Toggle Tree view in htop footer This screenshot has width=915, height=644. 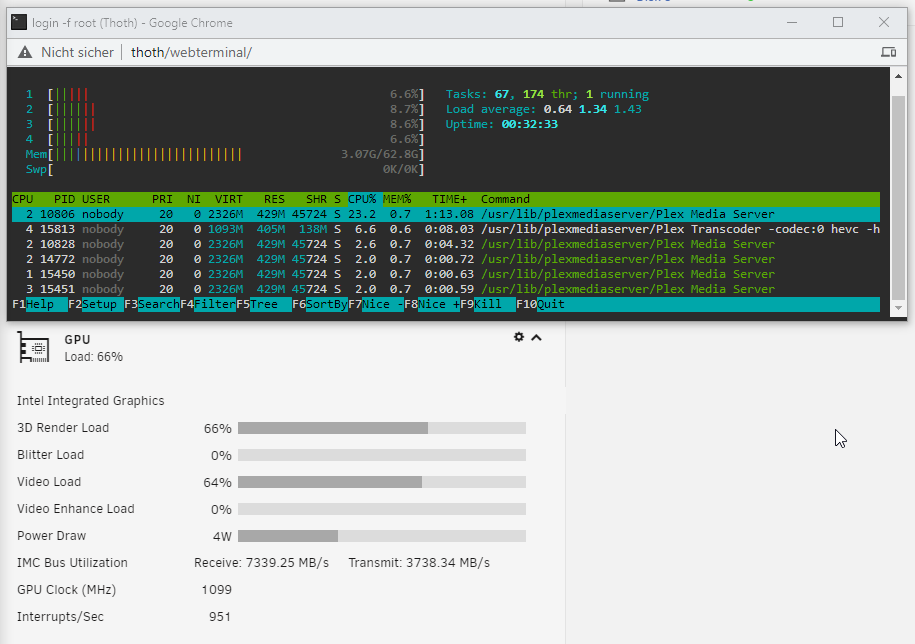(264, 304)
